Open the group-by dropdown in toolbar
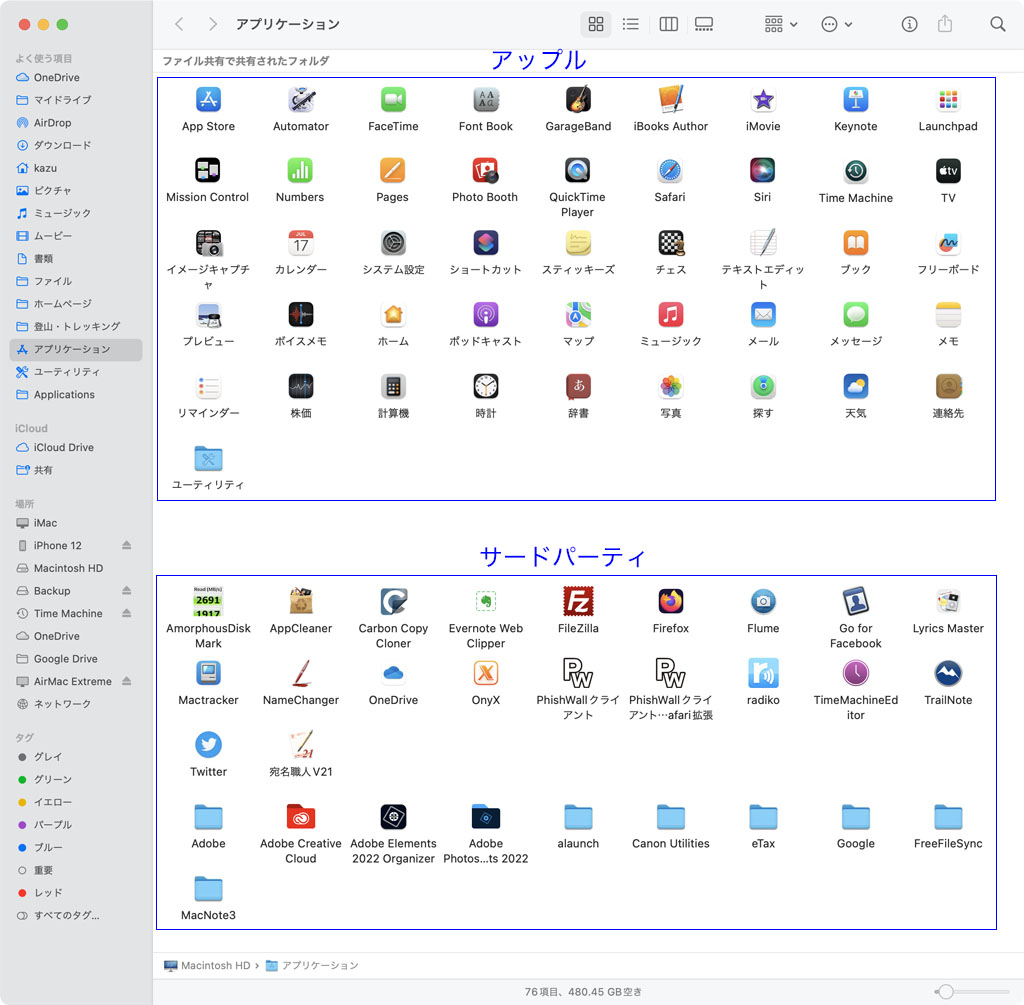The image size is (1024, 1005). point(780,24)
